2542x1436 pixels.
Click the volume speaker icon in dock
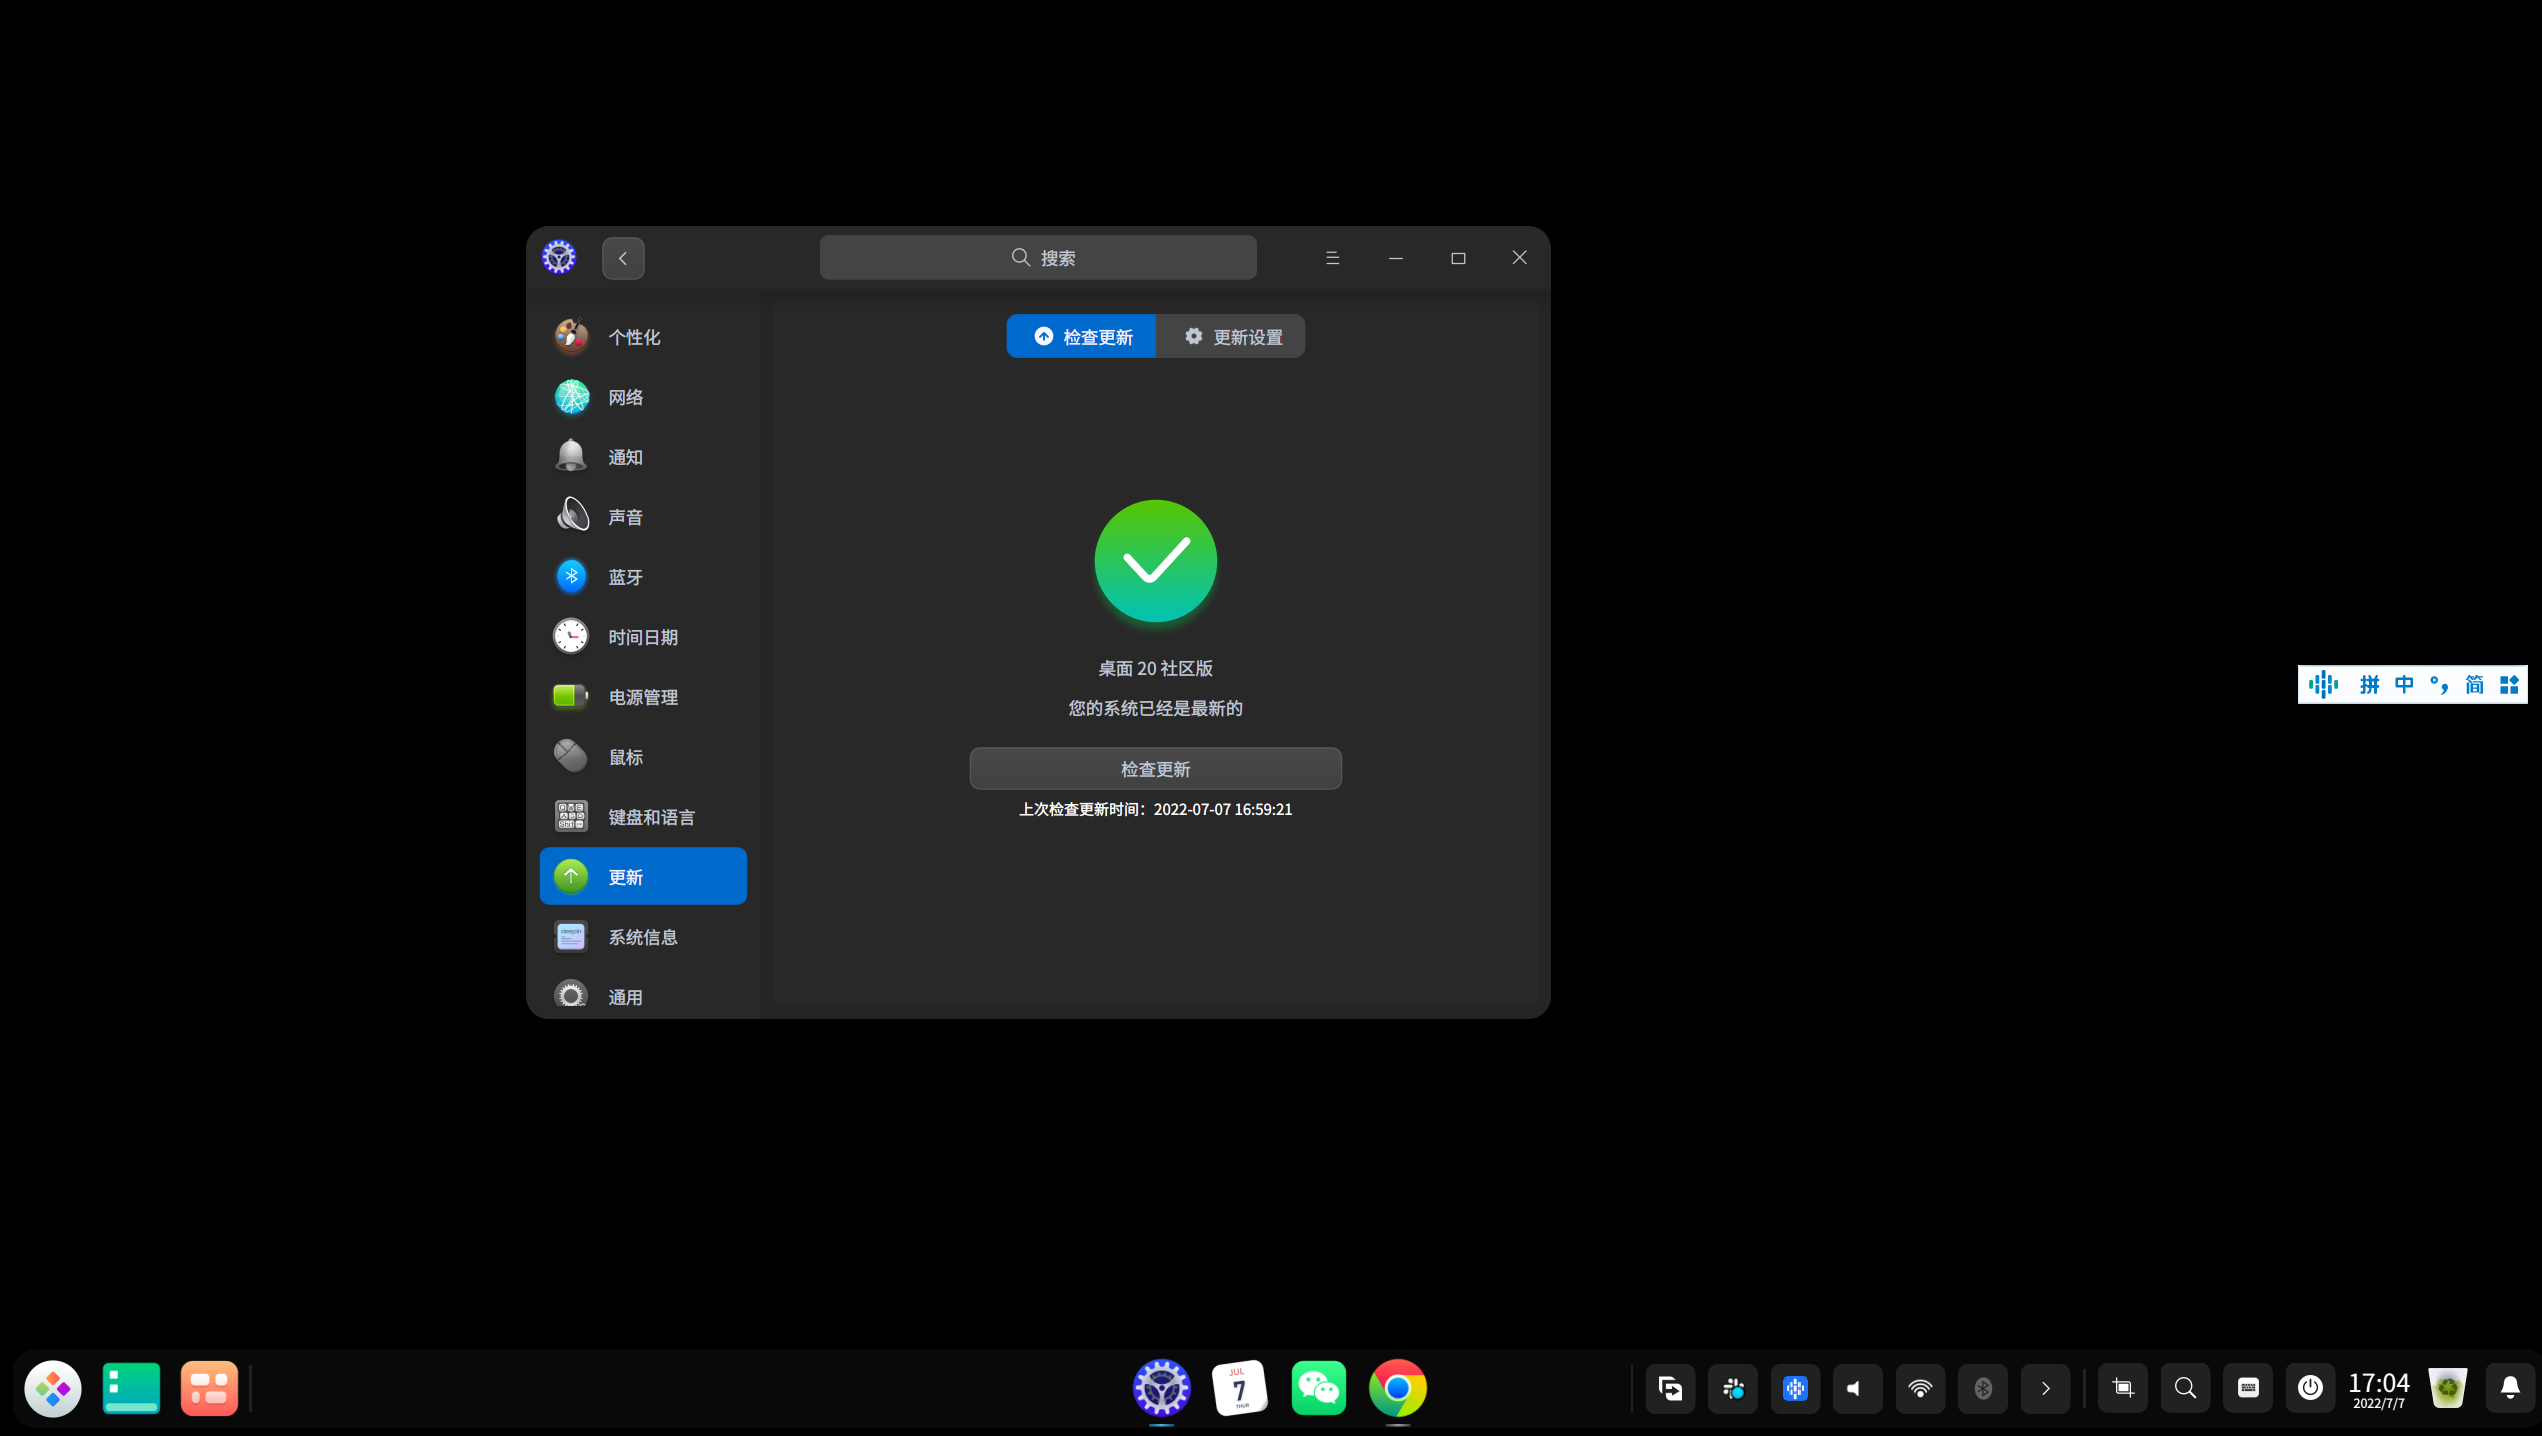(1857, 1388)
